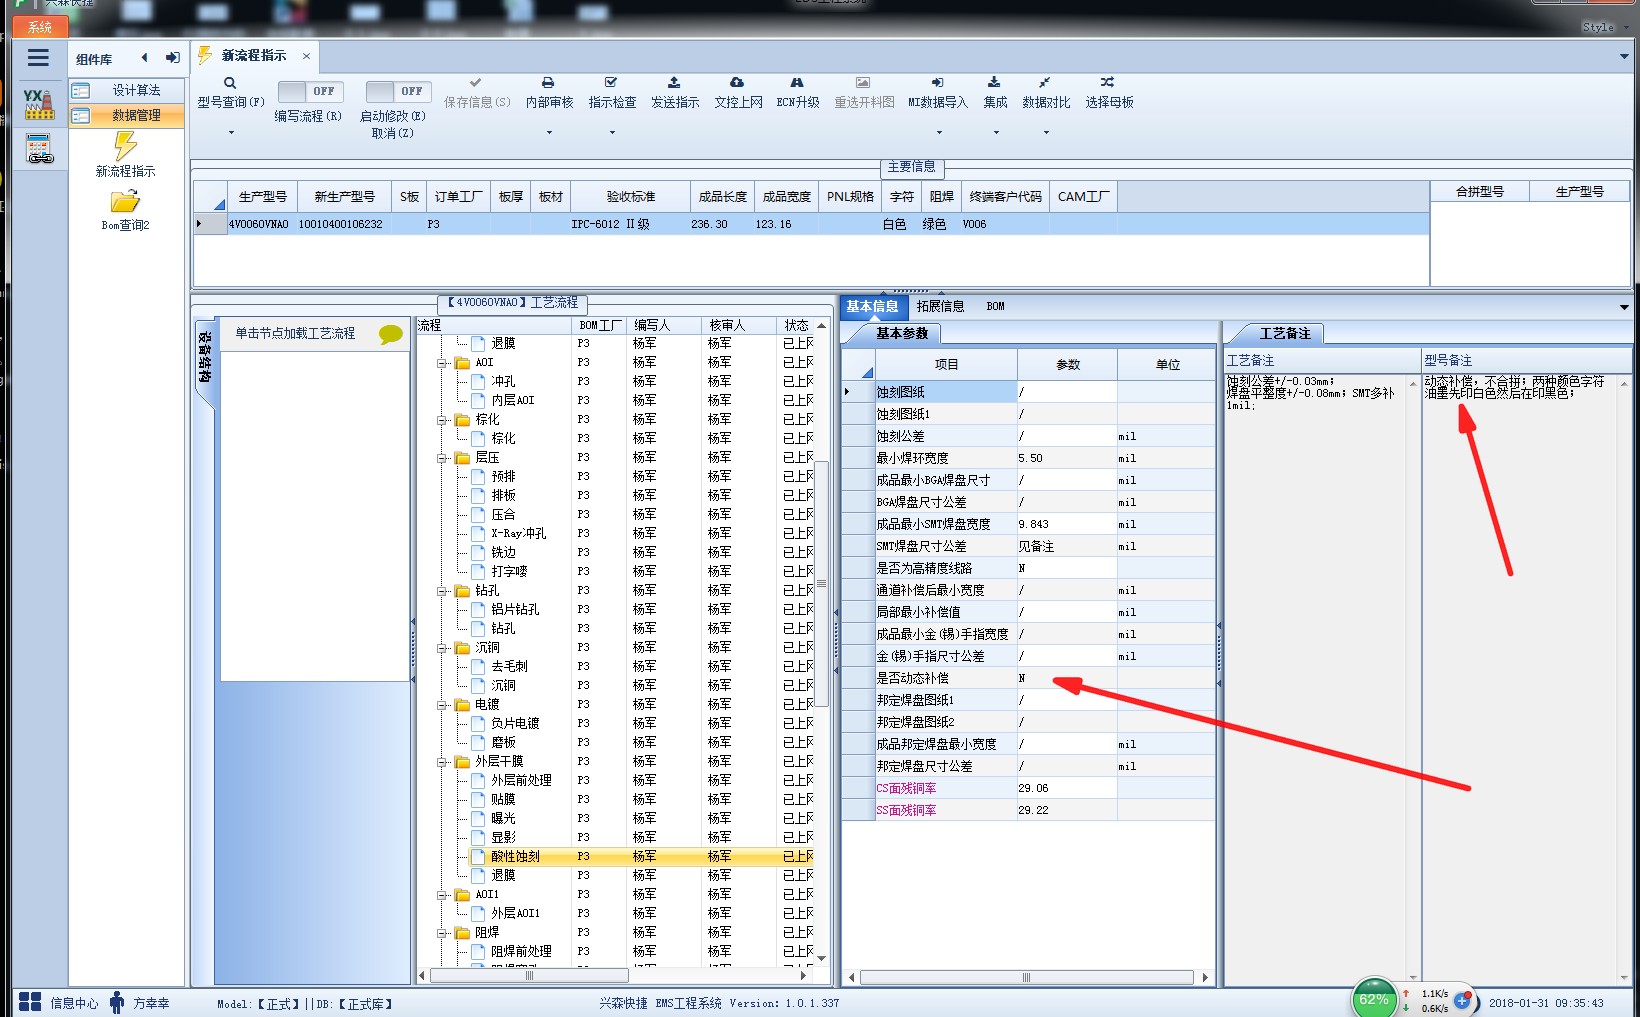Click the ECN升级 toolbar icon

click(797, 82)
